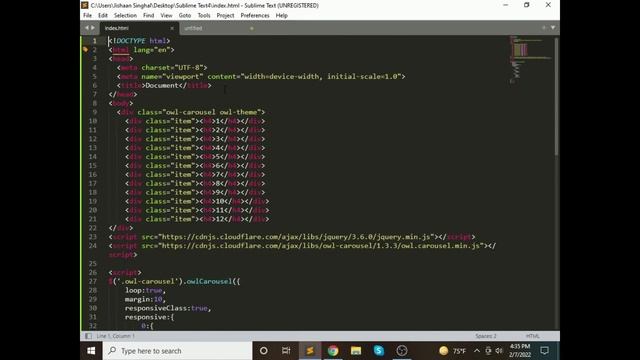Viewport: 640px width, 360px height.
Task: Click the volume speaker icon
Action: coord(499,351)
